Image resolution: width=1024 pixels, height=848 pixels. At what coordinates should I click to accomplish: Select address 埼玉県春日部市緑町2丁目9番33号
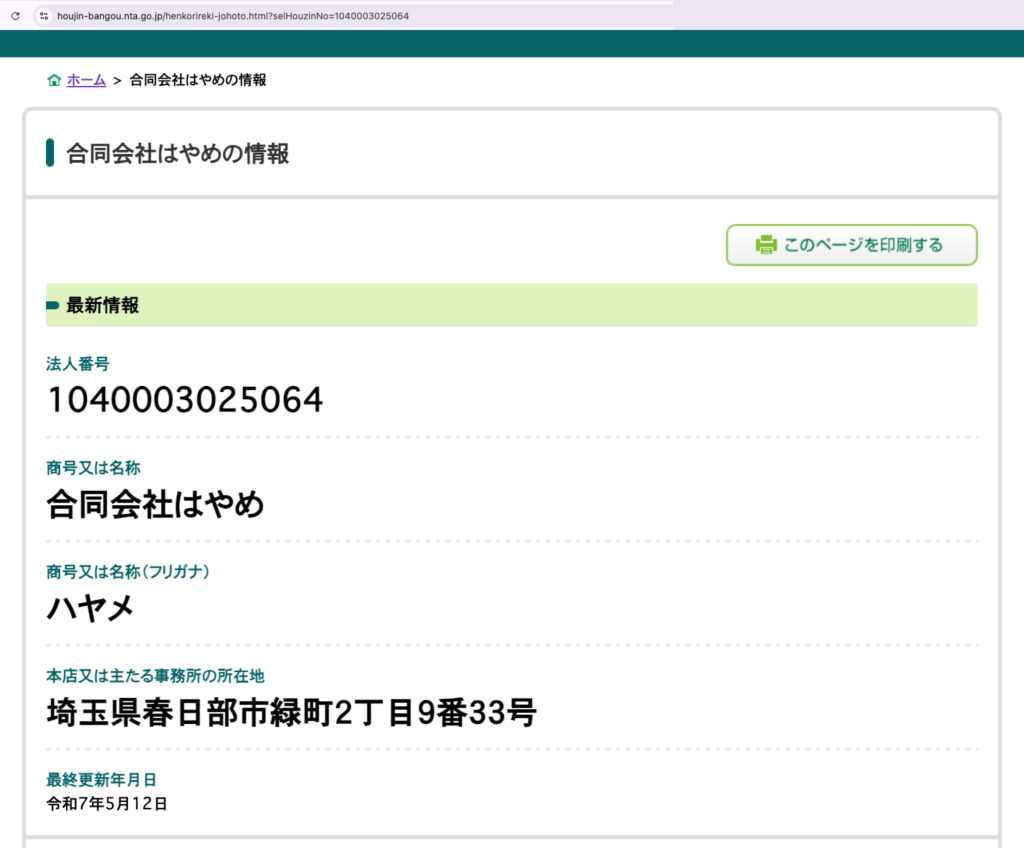tap(292, 713)
